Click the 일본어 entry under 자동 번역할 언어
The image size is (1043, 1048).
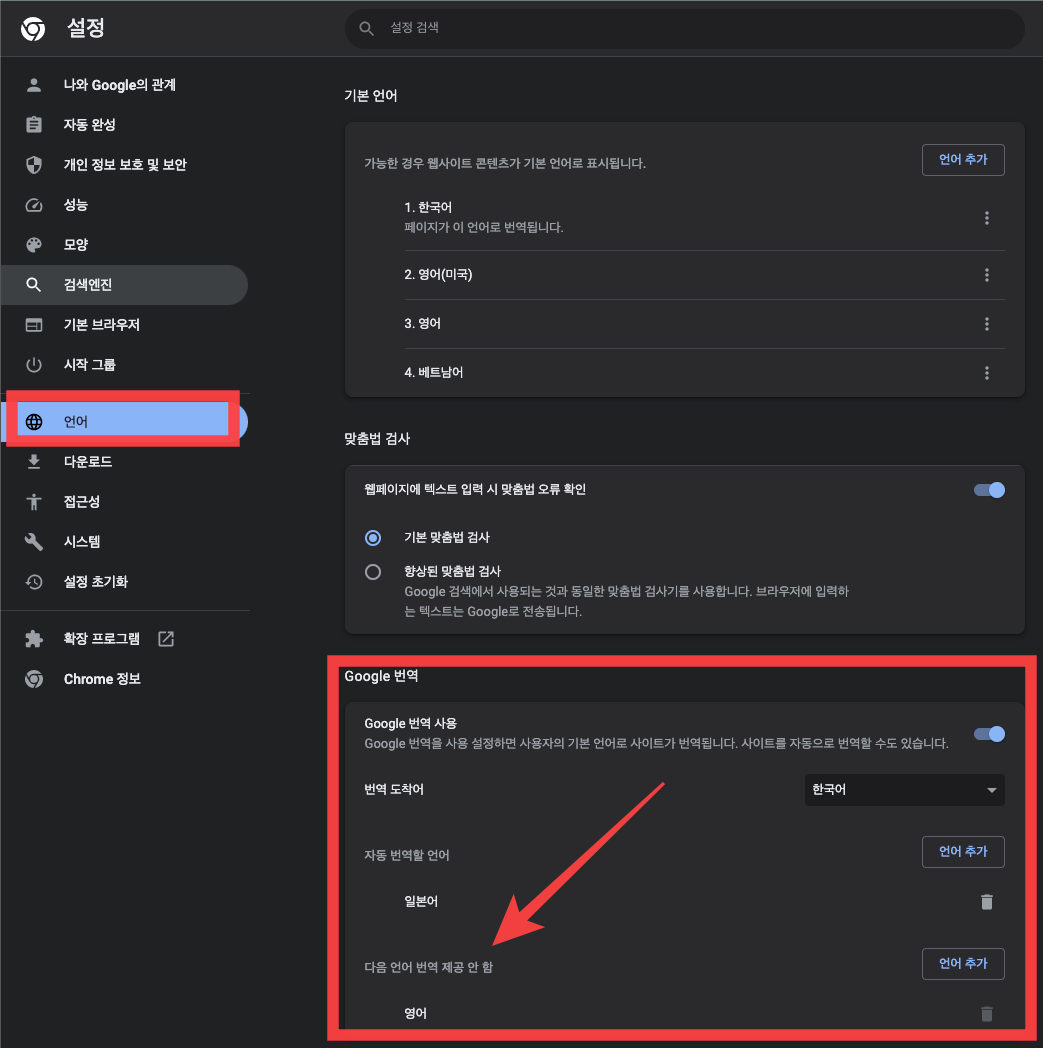coord(421,902)
